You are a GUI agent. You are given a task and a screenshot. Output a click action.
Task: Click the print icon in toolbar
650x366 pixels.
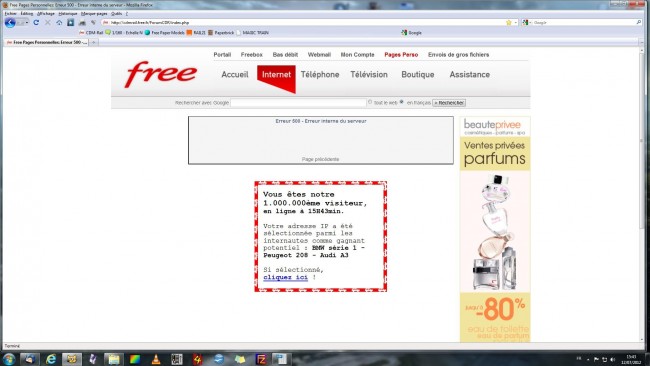(82, 23)
